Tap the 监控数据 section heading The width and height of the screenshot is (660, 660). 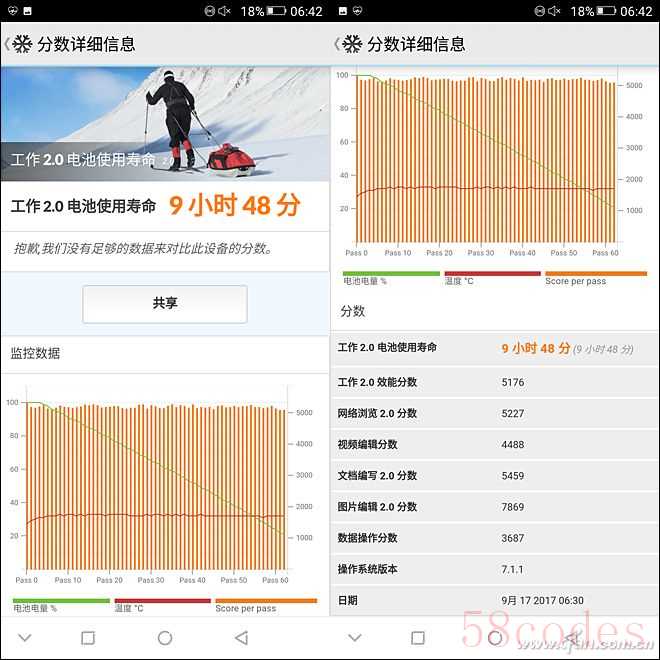[35, 353]
